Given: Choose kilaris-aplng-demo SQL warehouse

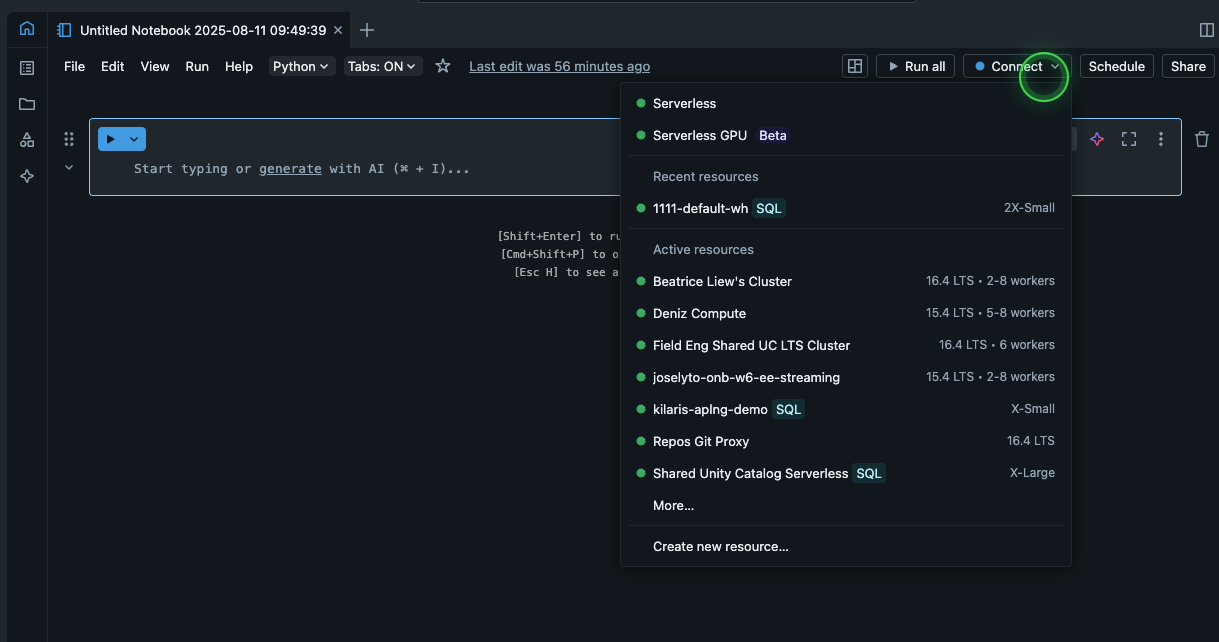Looking at the screenshot, I should [x=846, y=409].
